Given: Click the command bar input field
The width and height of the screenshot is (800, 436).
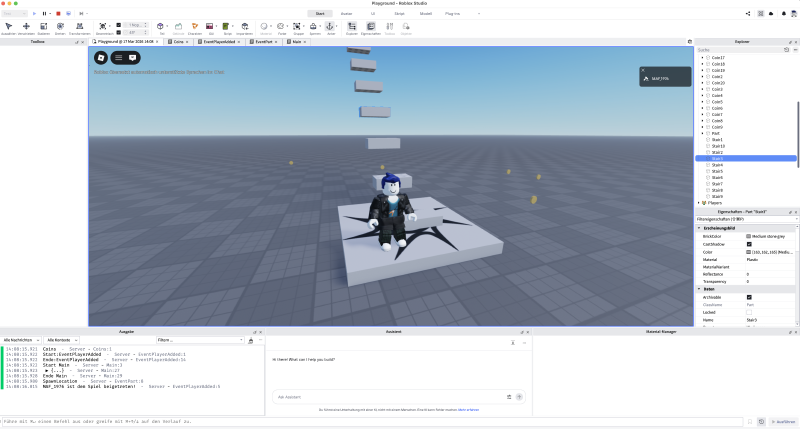Looking at the screenshot, I should coord(372,422).
